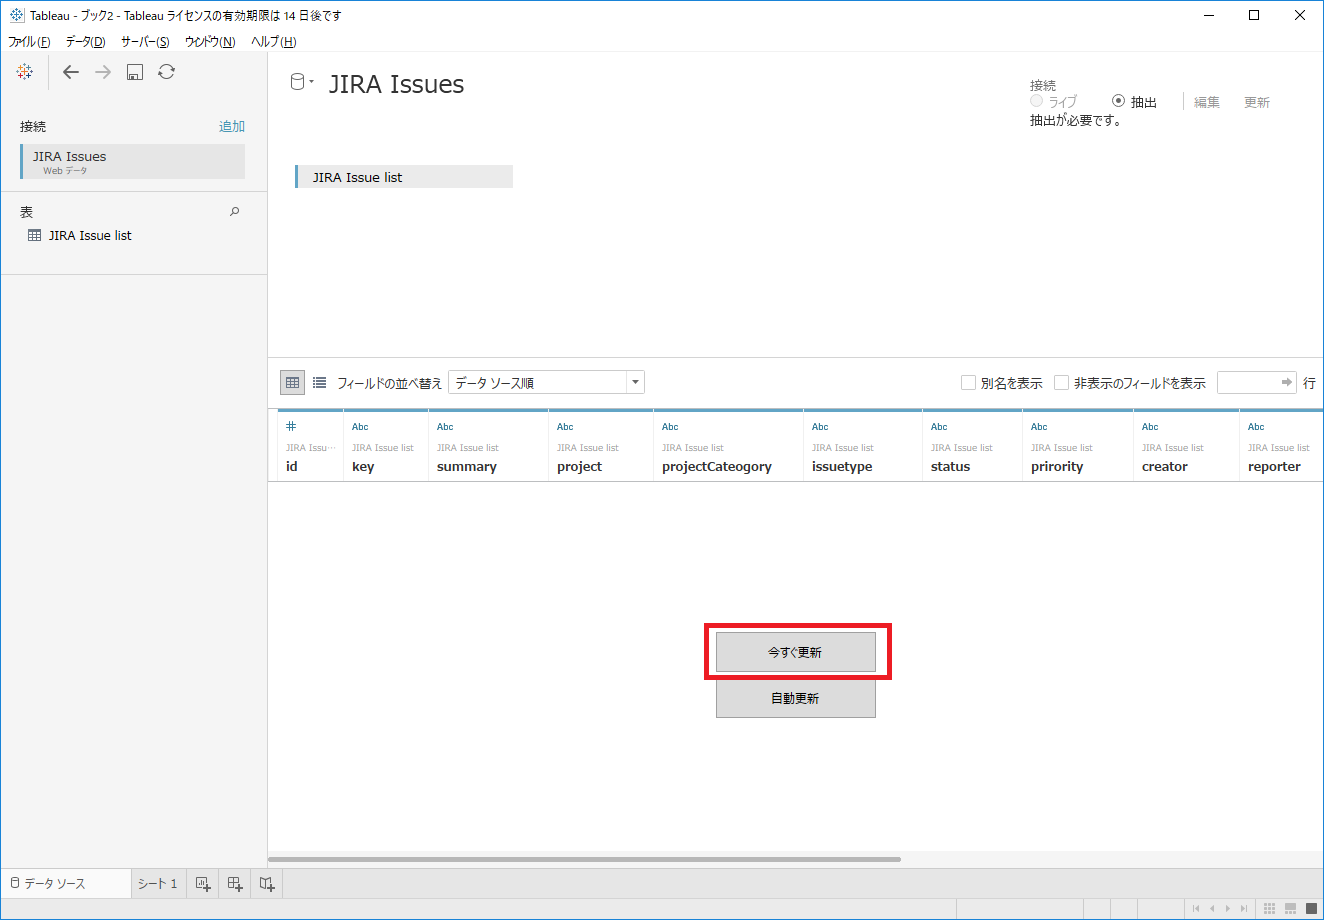Open the データ menu
The width and height of the screenshot is (1324, 920).
pyautogui.click(x=85, y=42)
